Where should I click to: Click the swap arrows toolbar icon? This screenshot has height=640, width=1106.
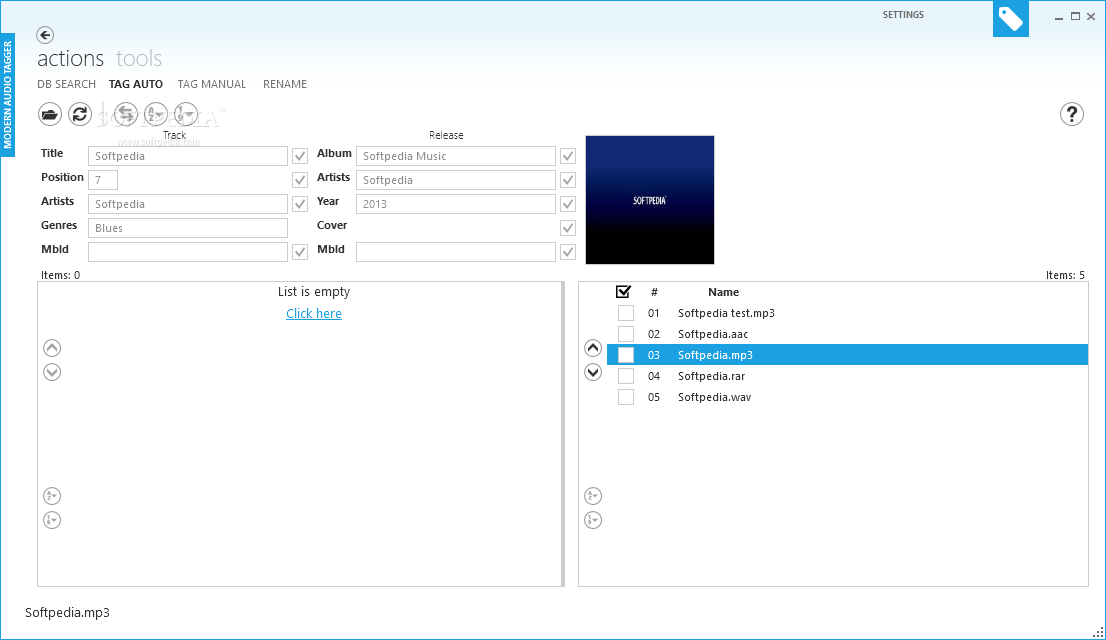click(x=126, y=114)
